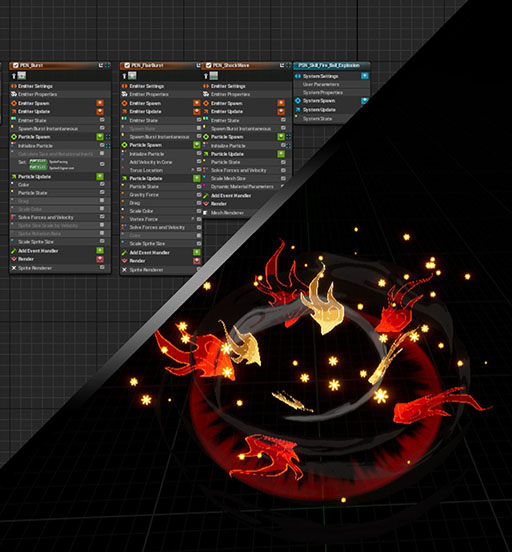This screenshot has width=512, height=552.
Task: Disable Scale Mesh Size in ShockWave emitter
Action: point(283,178)
